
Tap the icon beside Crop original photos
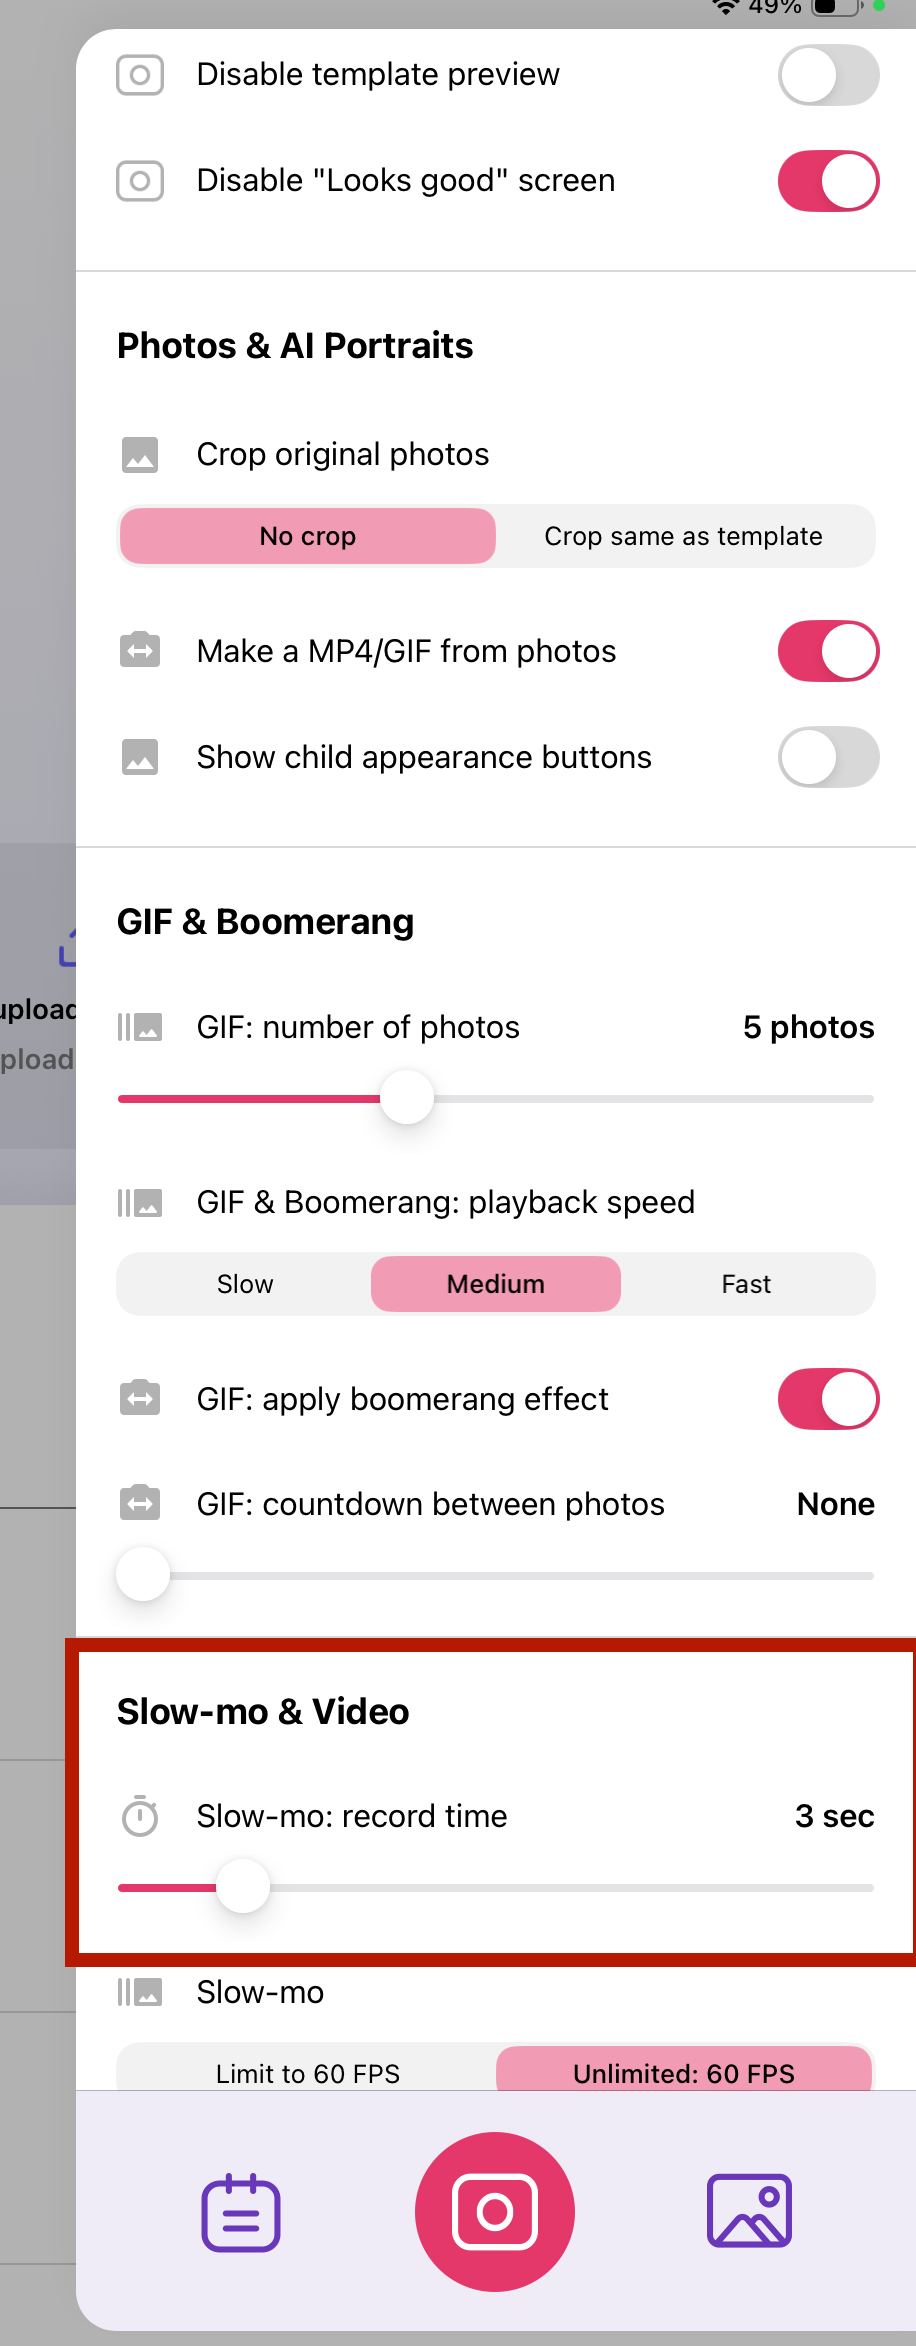(x=140, y=454)
